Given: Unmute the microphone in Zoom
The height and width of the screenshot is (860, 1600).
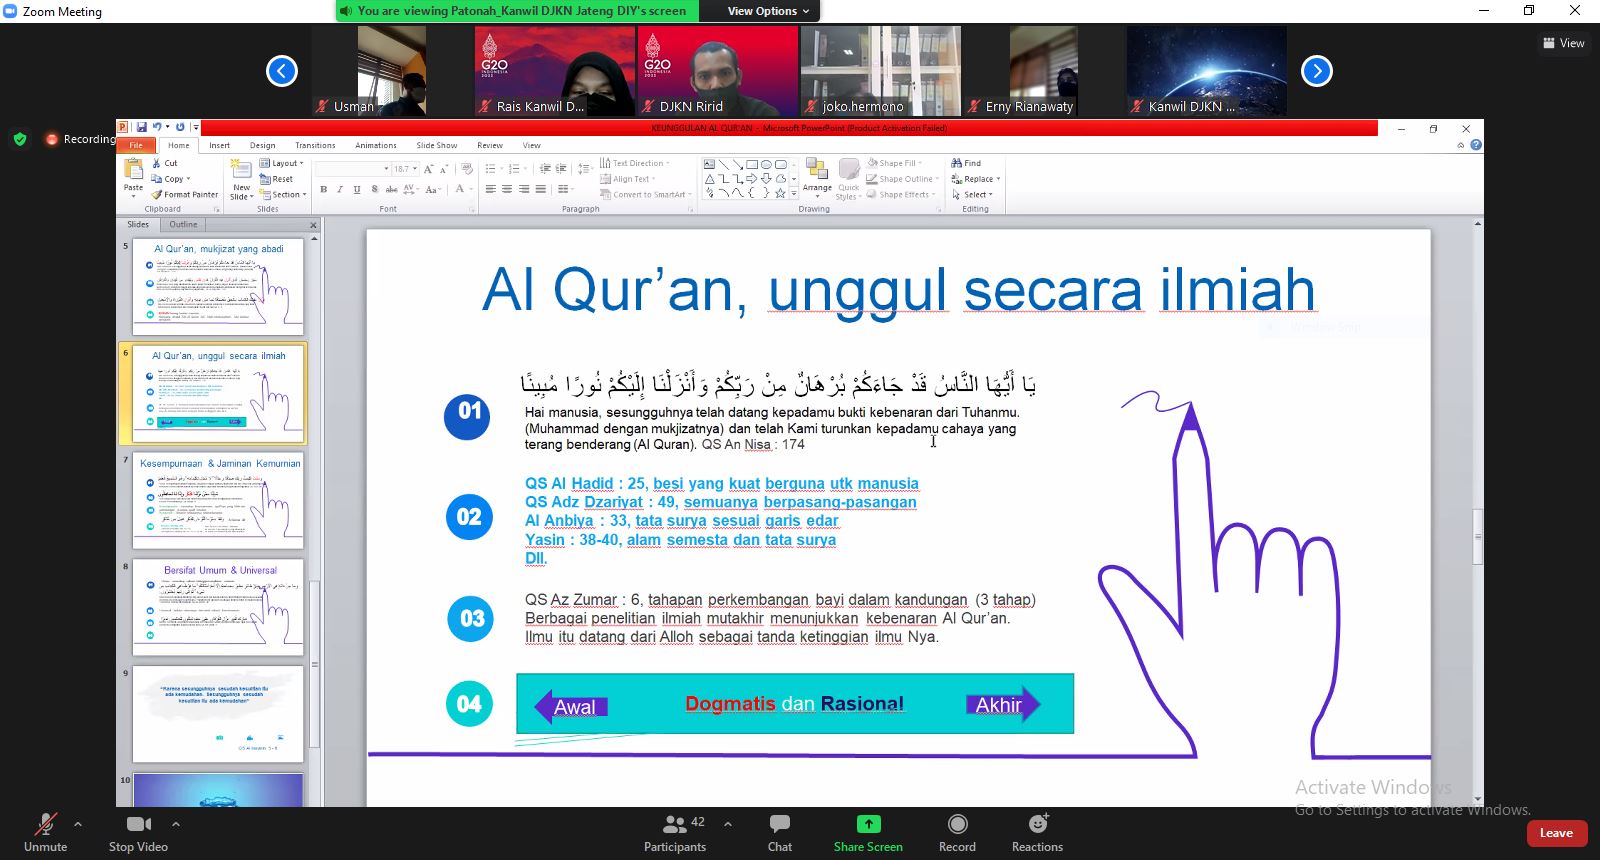Looking at the screenshot, I should coord(45,833).
